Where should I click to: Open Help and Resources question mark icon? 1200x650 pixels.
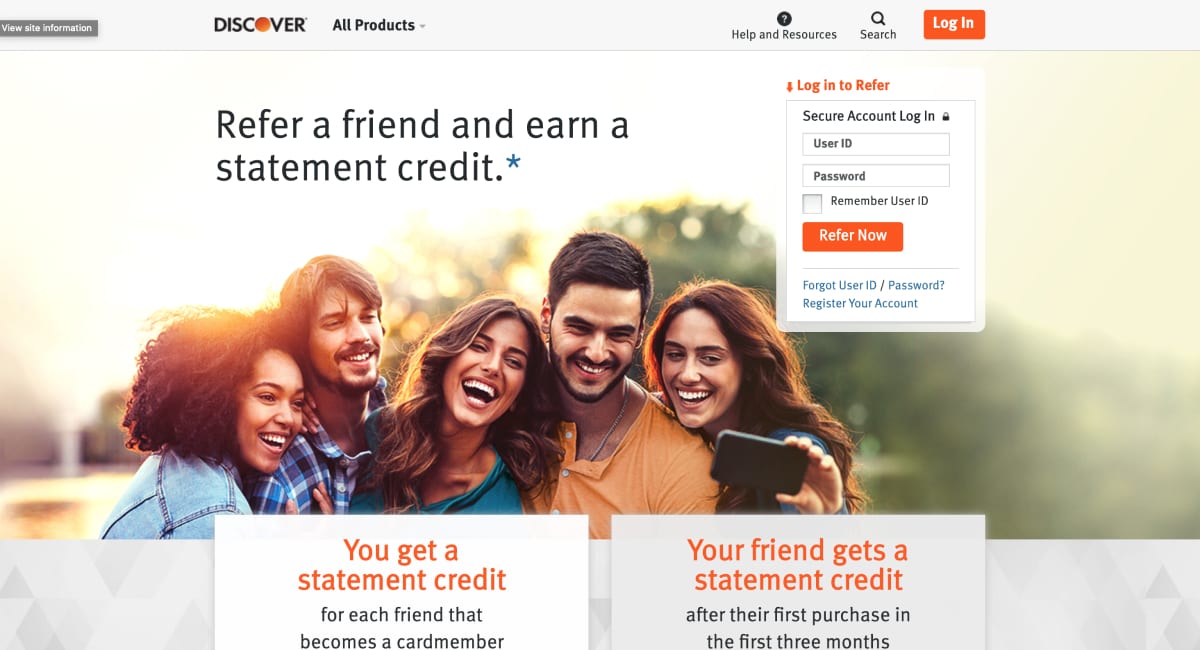pyautogui.click(x=784, y=18)
